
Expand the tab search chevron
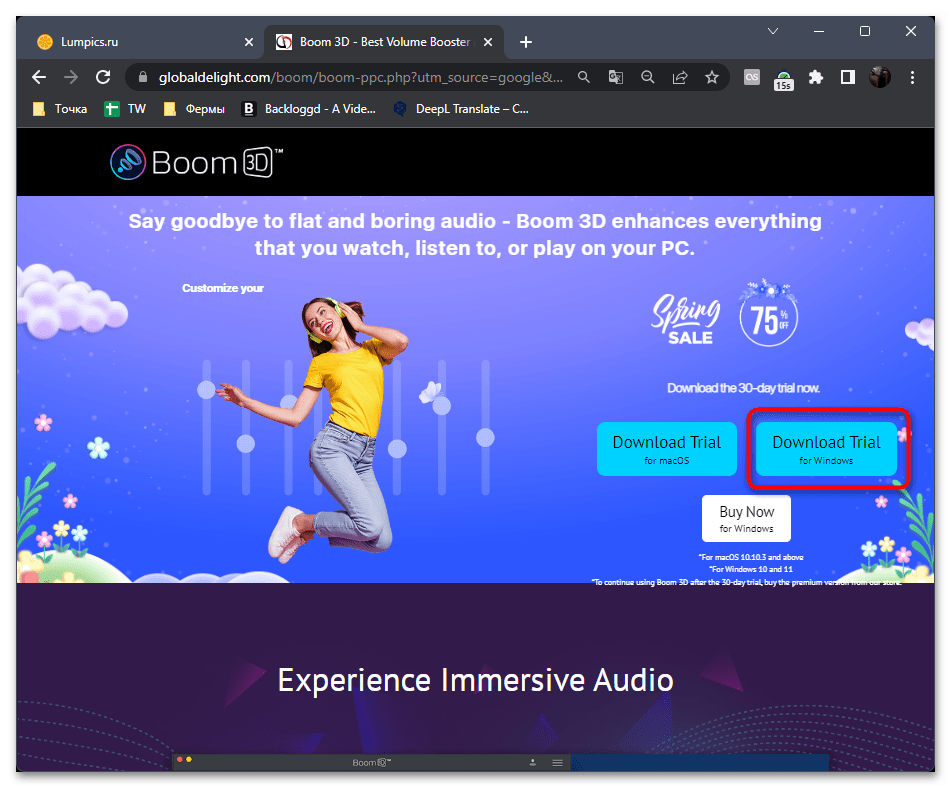[x=773, y=31]
